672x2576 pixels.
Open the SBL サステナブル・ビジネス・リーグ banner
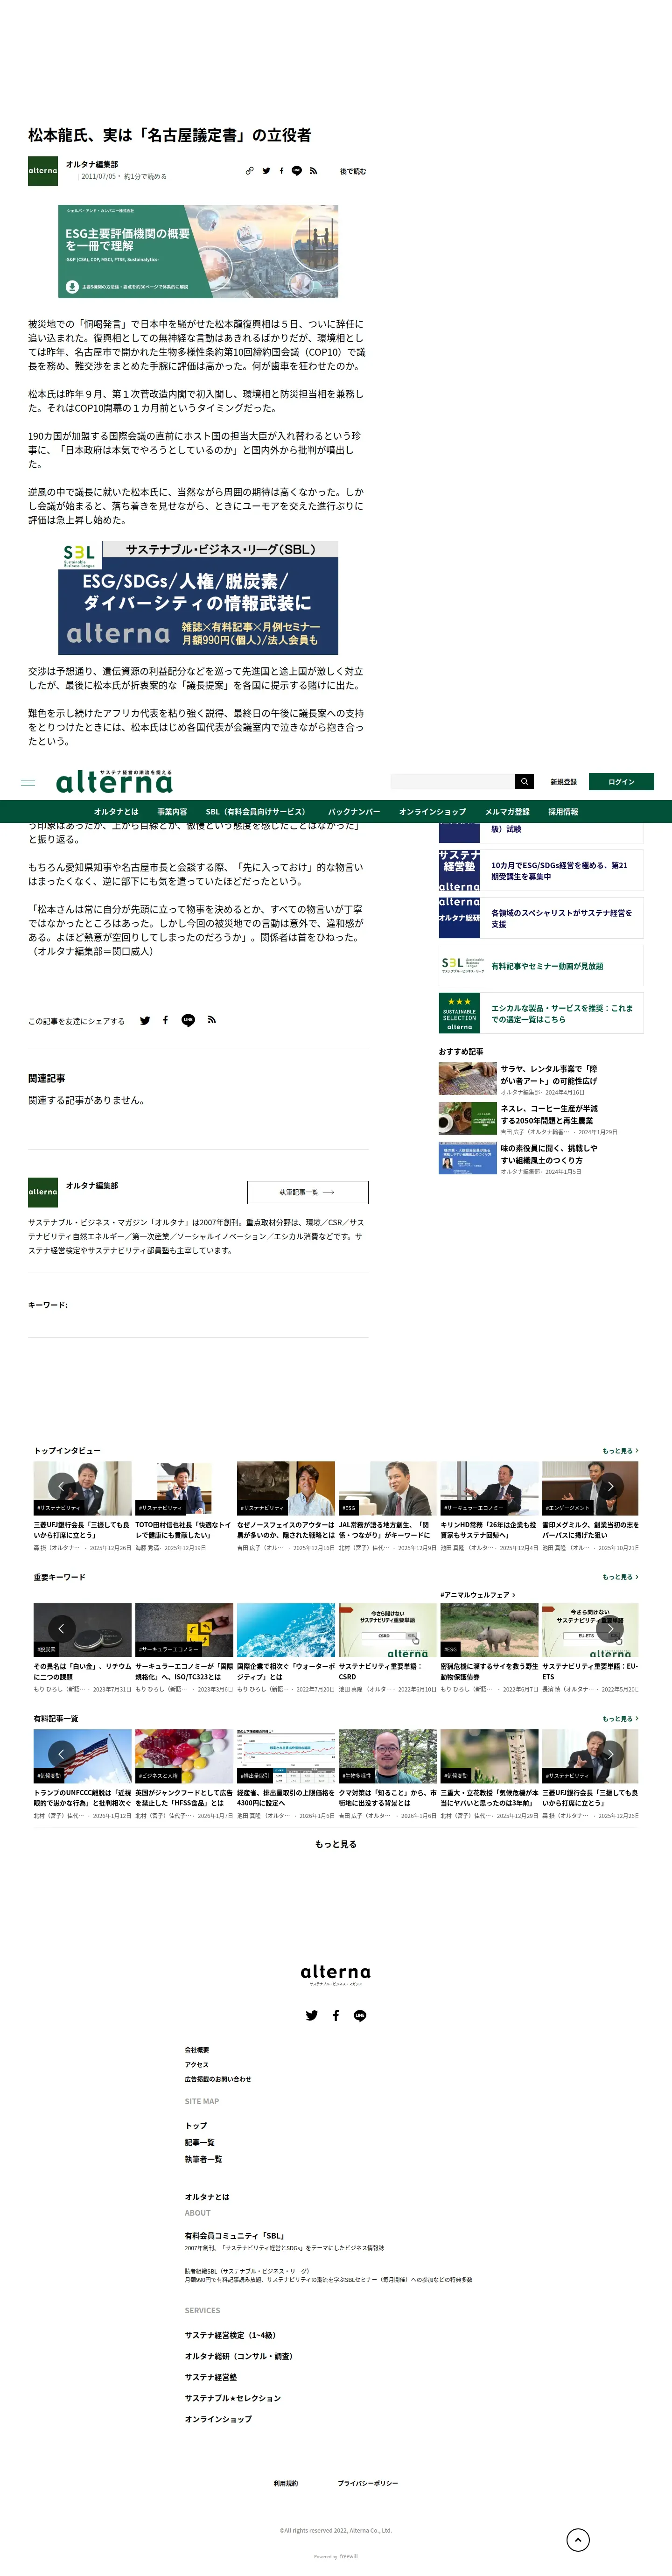click(x=198, y=598)
